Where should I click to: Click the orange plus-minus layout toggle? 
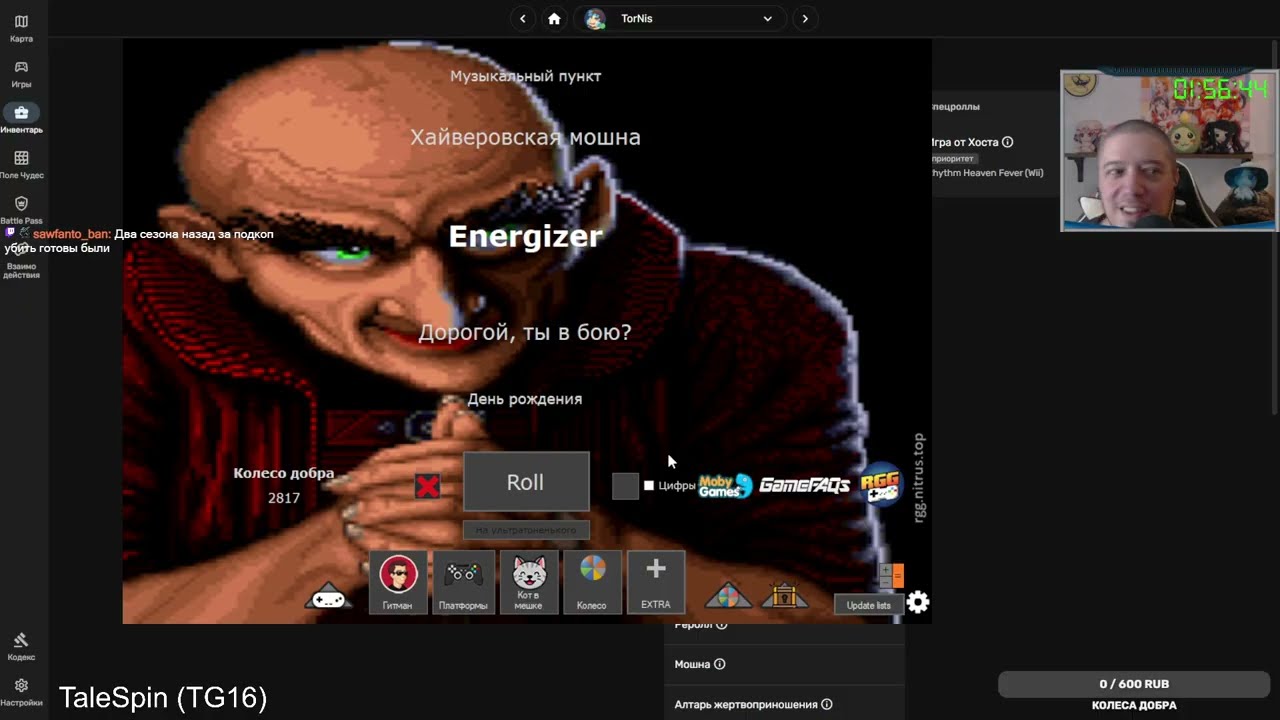891,576
